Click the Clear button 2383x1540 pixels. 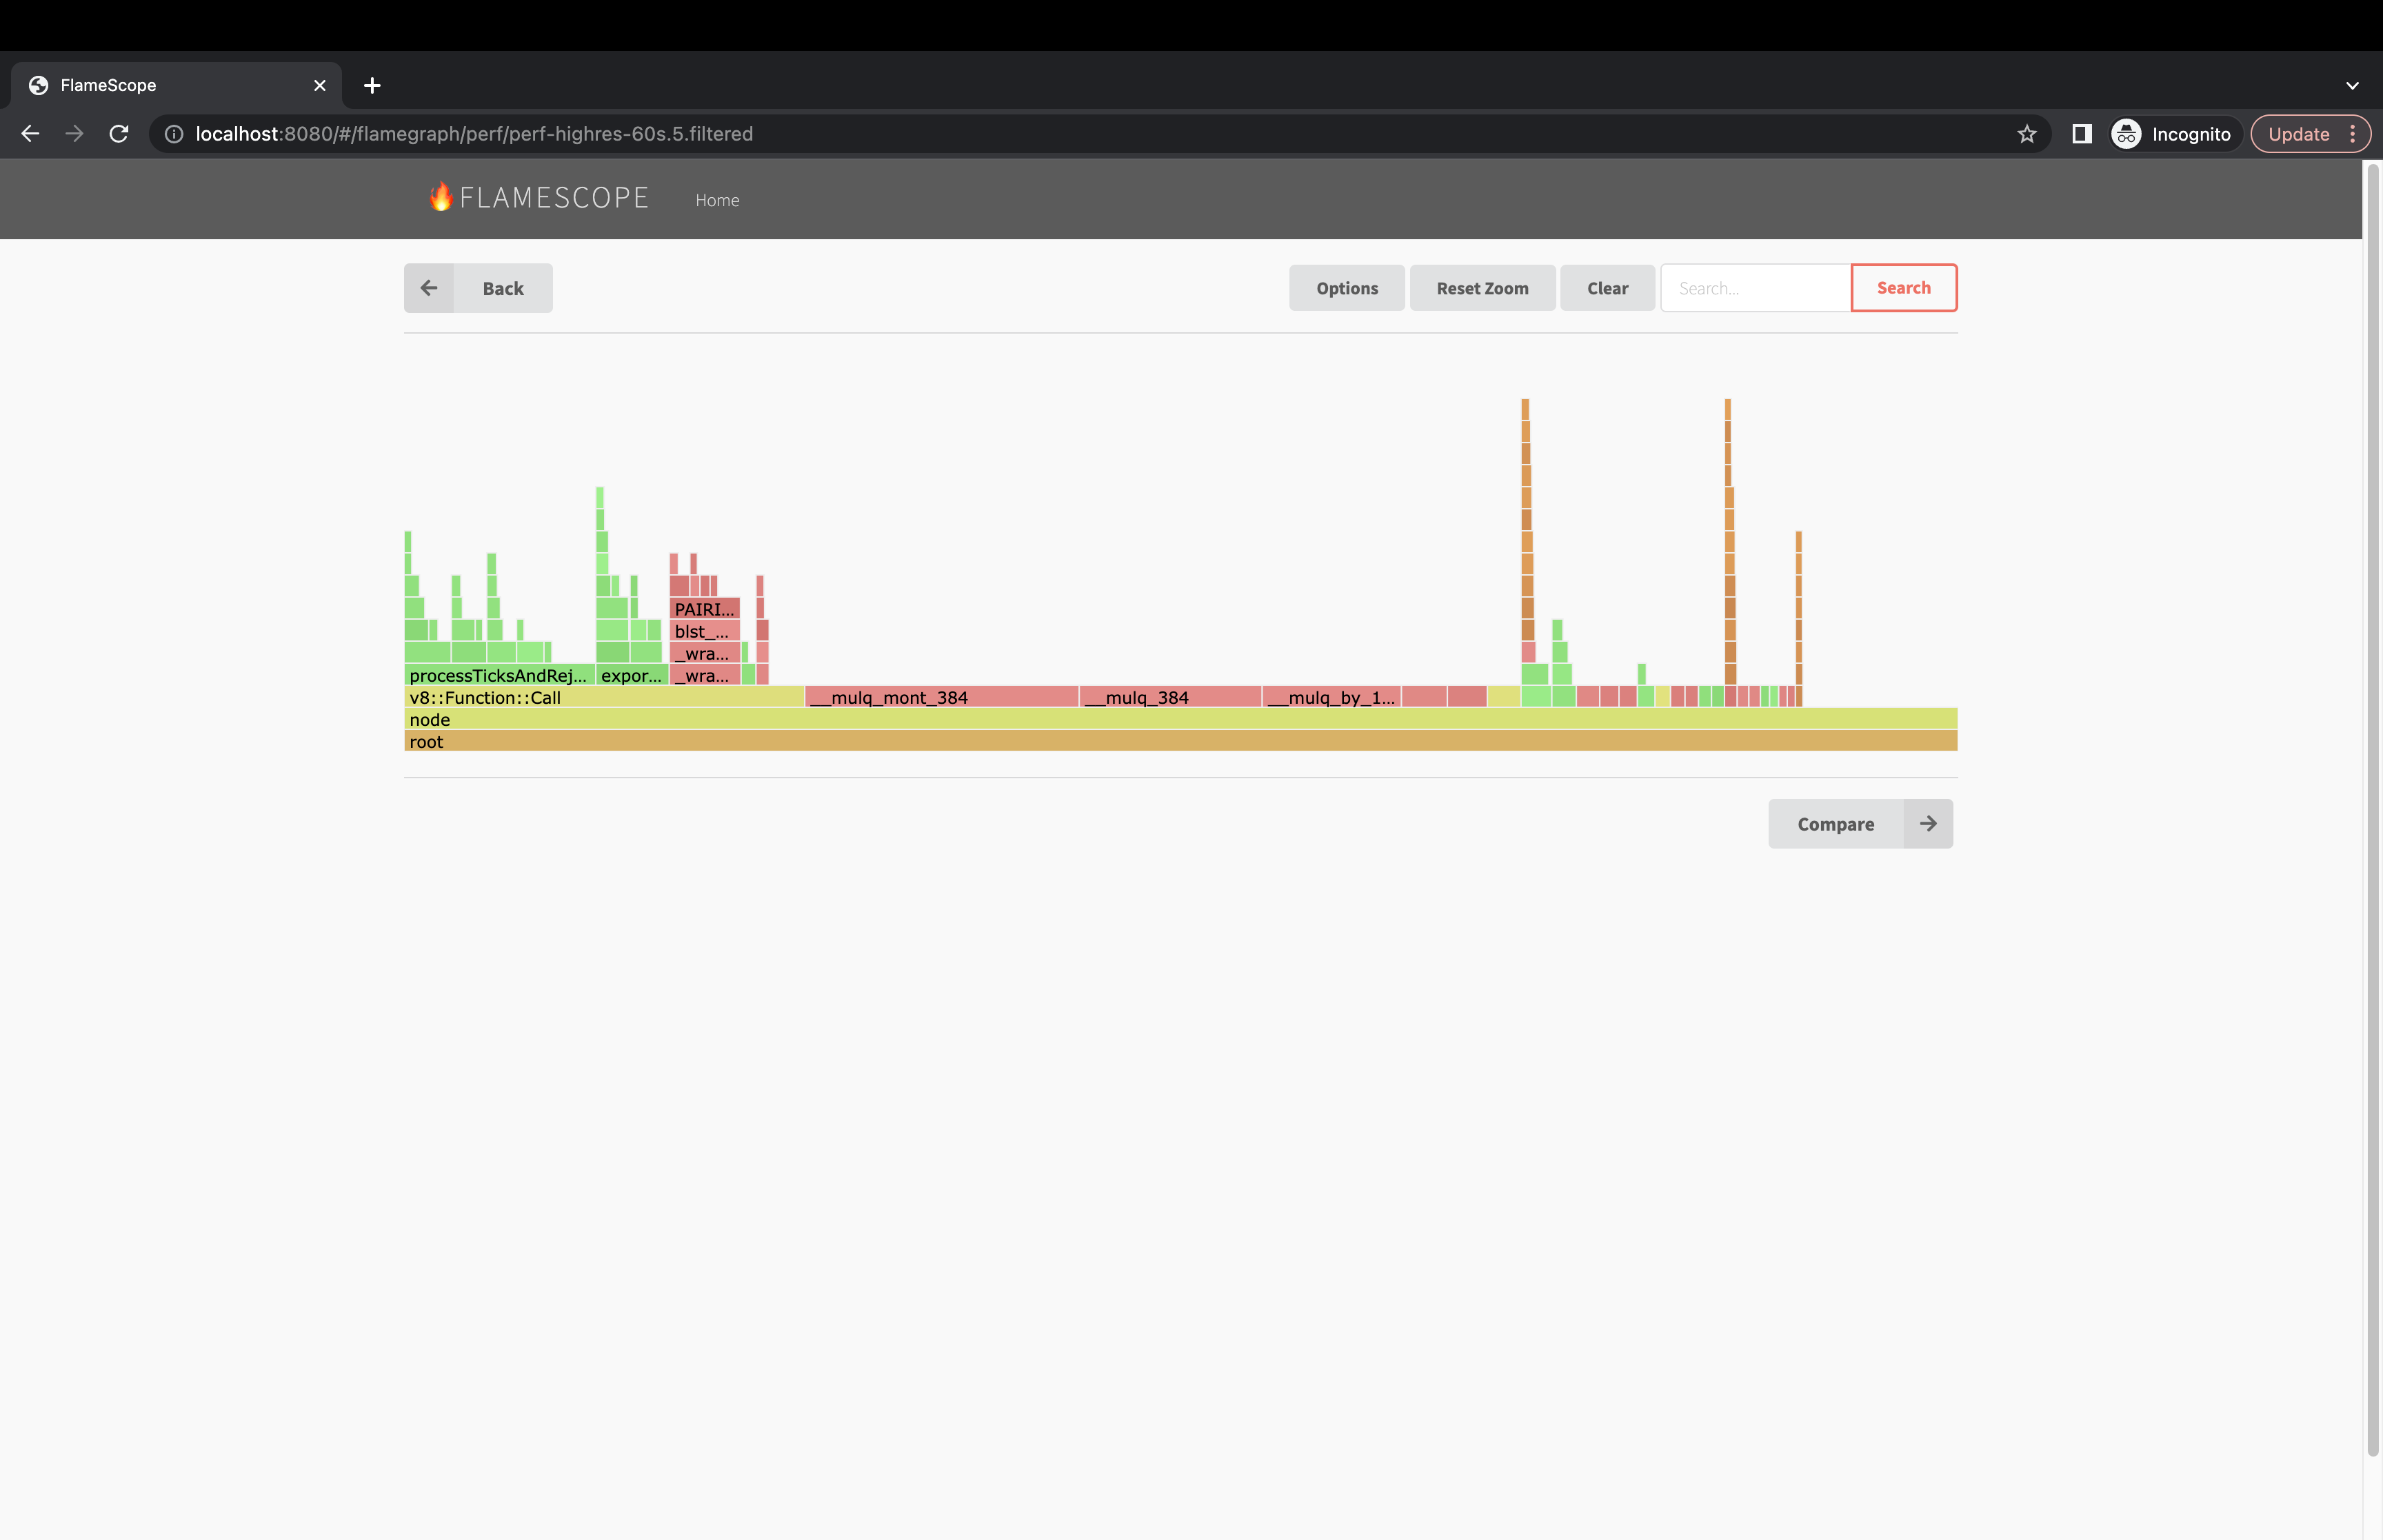tap(1606, 288)
